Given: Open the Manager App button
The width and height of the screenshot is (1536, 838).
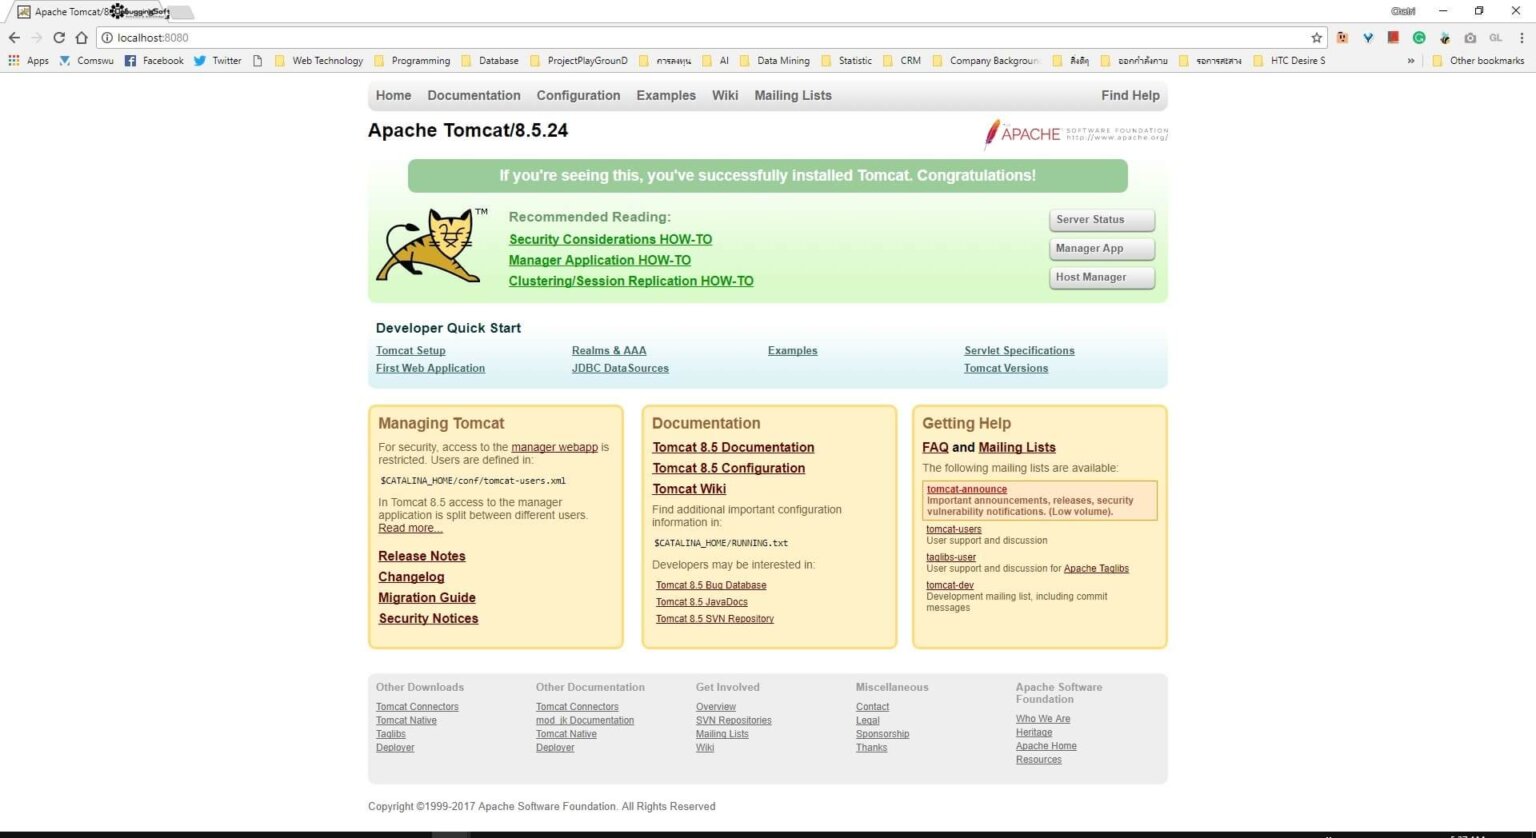Looking at the screenshot, I should (1100, 248).
